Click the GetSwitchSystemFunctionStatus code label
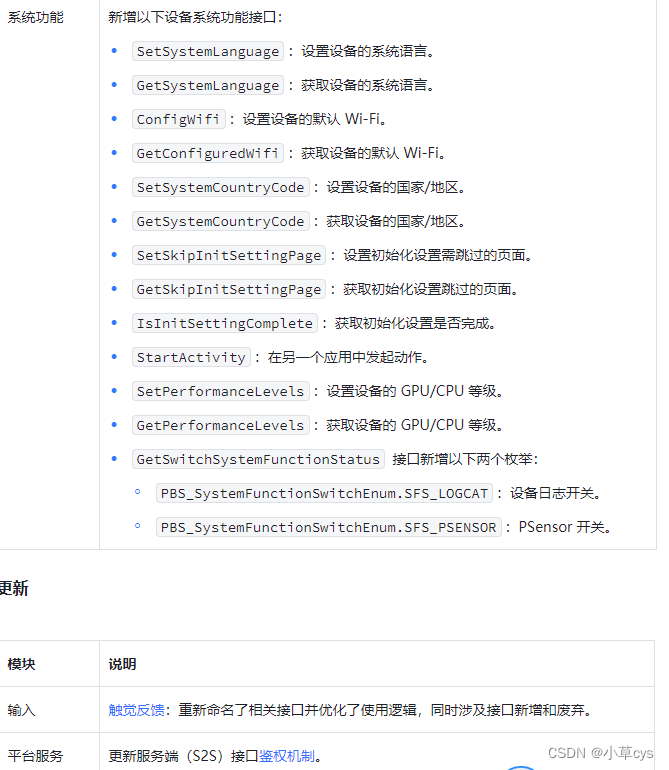The width and height of the screenshot is (669, 770). (258, 459)
